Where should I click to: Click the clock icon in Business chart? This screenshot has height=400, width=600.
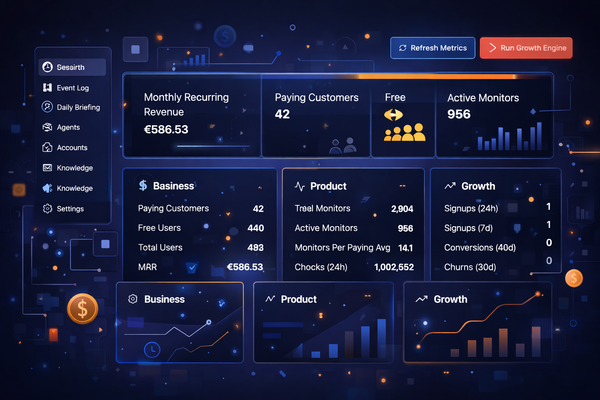(152, 349)
